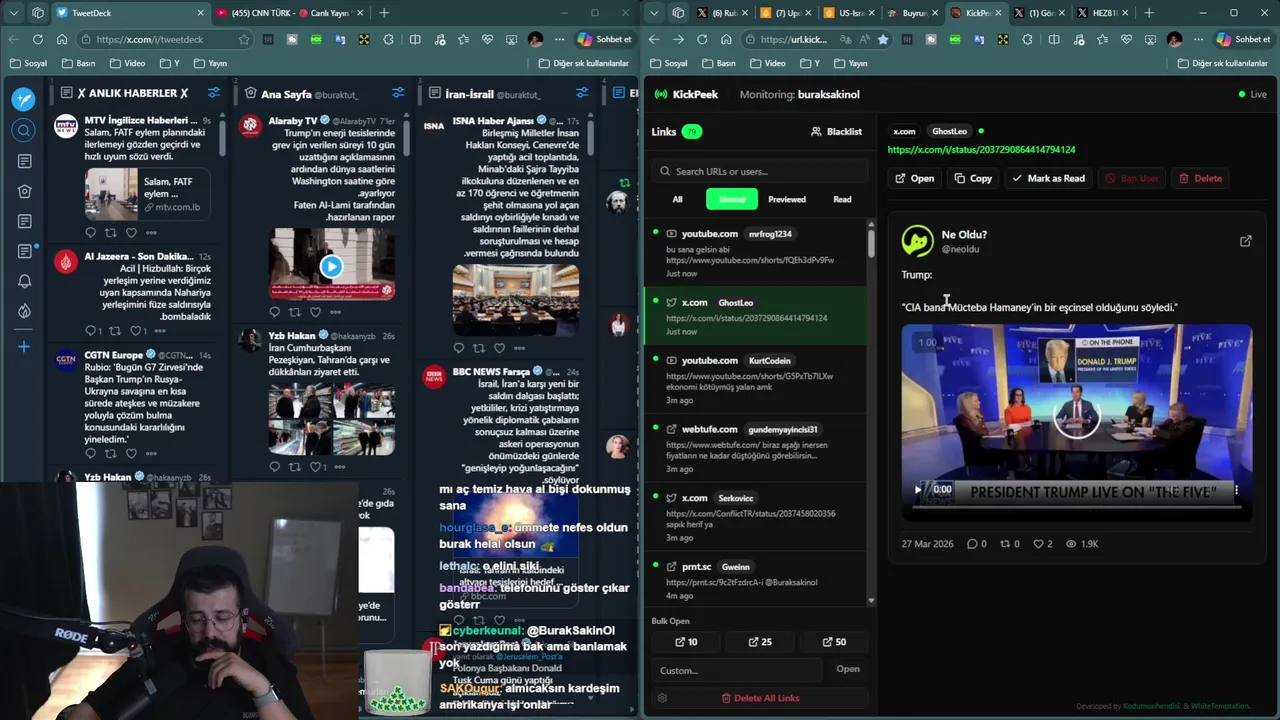Click Sohbet et Copilot button in left browser
Screen dimensions: 1280x720
pos(604,39)
